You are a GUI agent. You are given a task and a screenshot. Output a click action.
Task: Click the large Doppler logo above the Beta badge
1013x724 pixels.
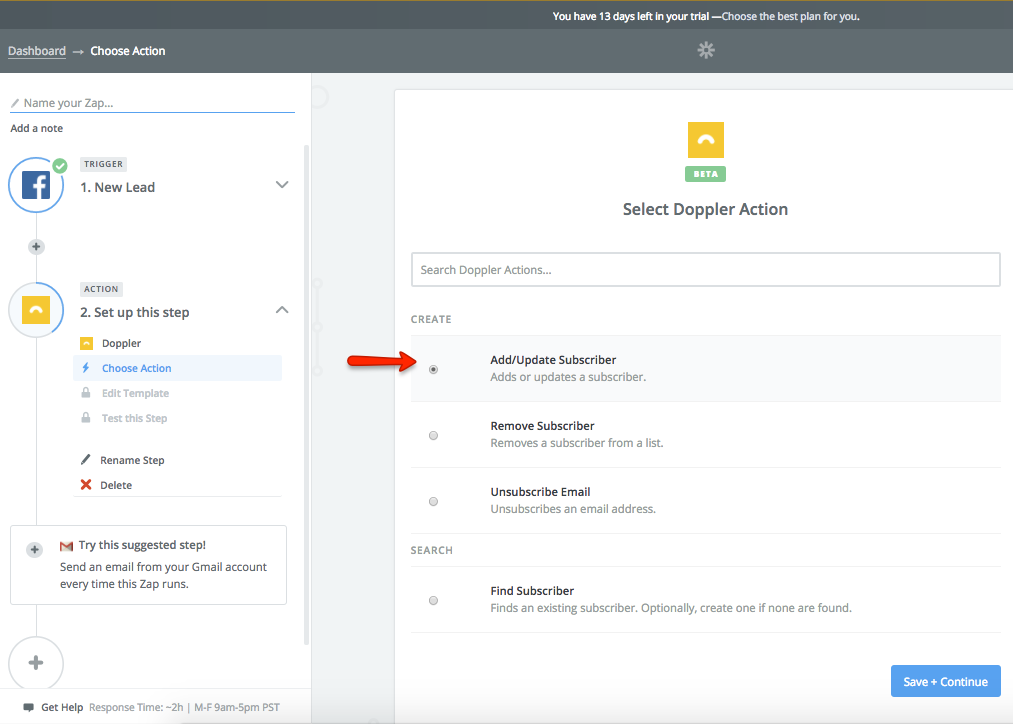click(x=705, y=140)
